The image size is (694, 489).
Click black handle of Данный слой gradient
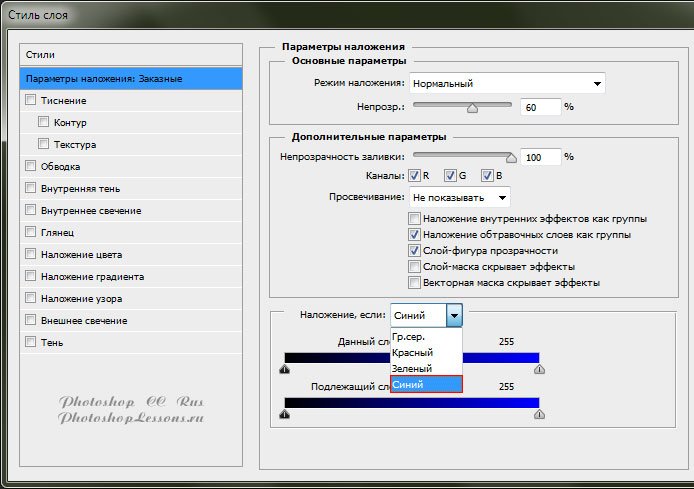(x=285, y=369)
